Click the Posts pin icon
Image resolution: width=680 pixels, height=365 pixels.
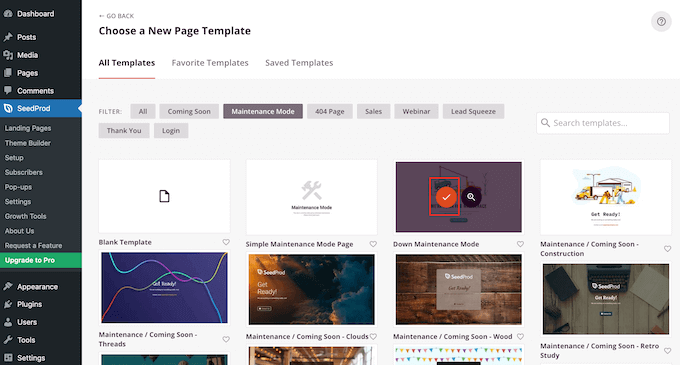click(8, 37)
